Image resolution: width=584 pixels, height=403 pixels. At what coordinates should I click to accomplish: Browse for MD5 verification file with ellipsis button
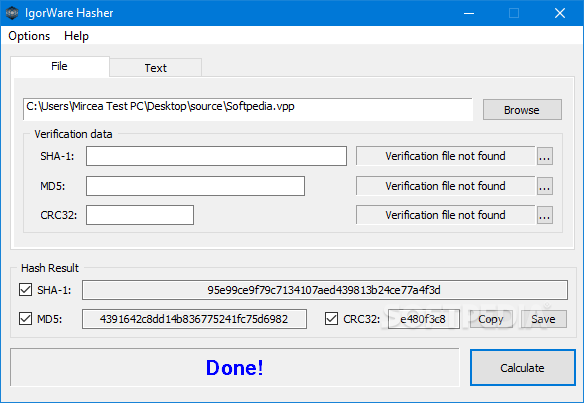point(545,186)
